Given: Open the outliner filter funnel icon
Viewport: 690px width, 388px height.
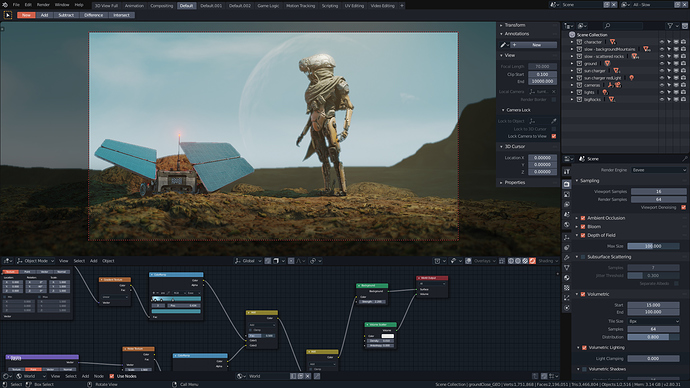Looking at the screenshot, I should tap(670, 26).
